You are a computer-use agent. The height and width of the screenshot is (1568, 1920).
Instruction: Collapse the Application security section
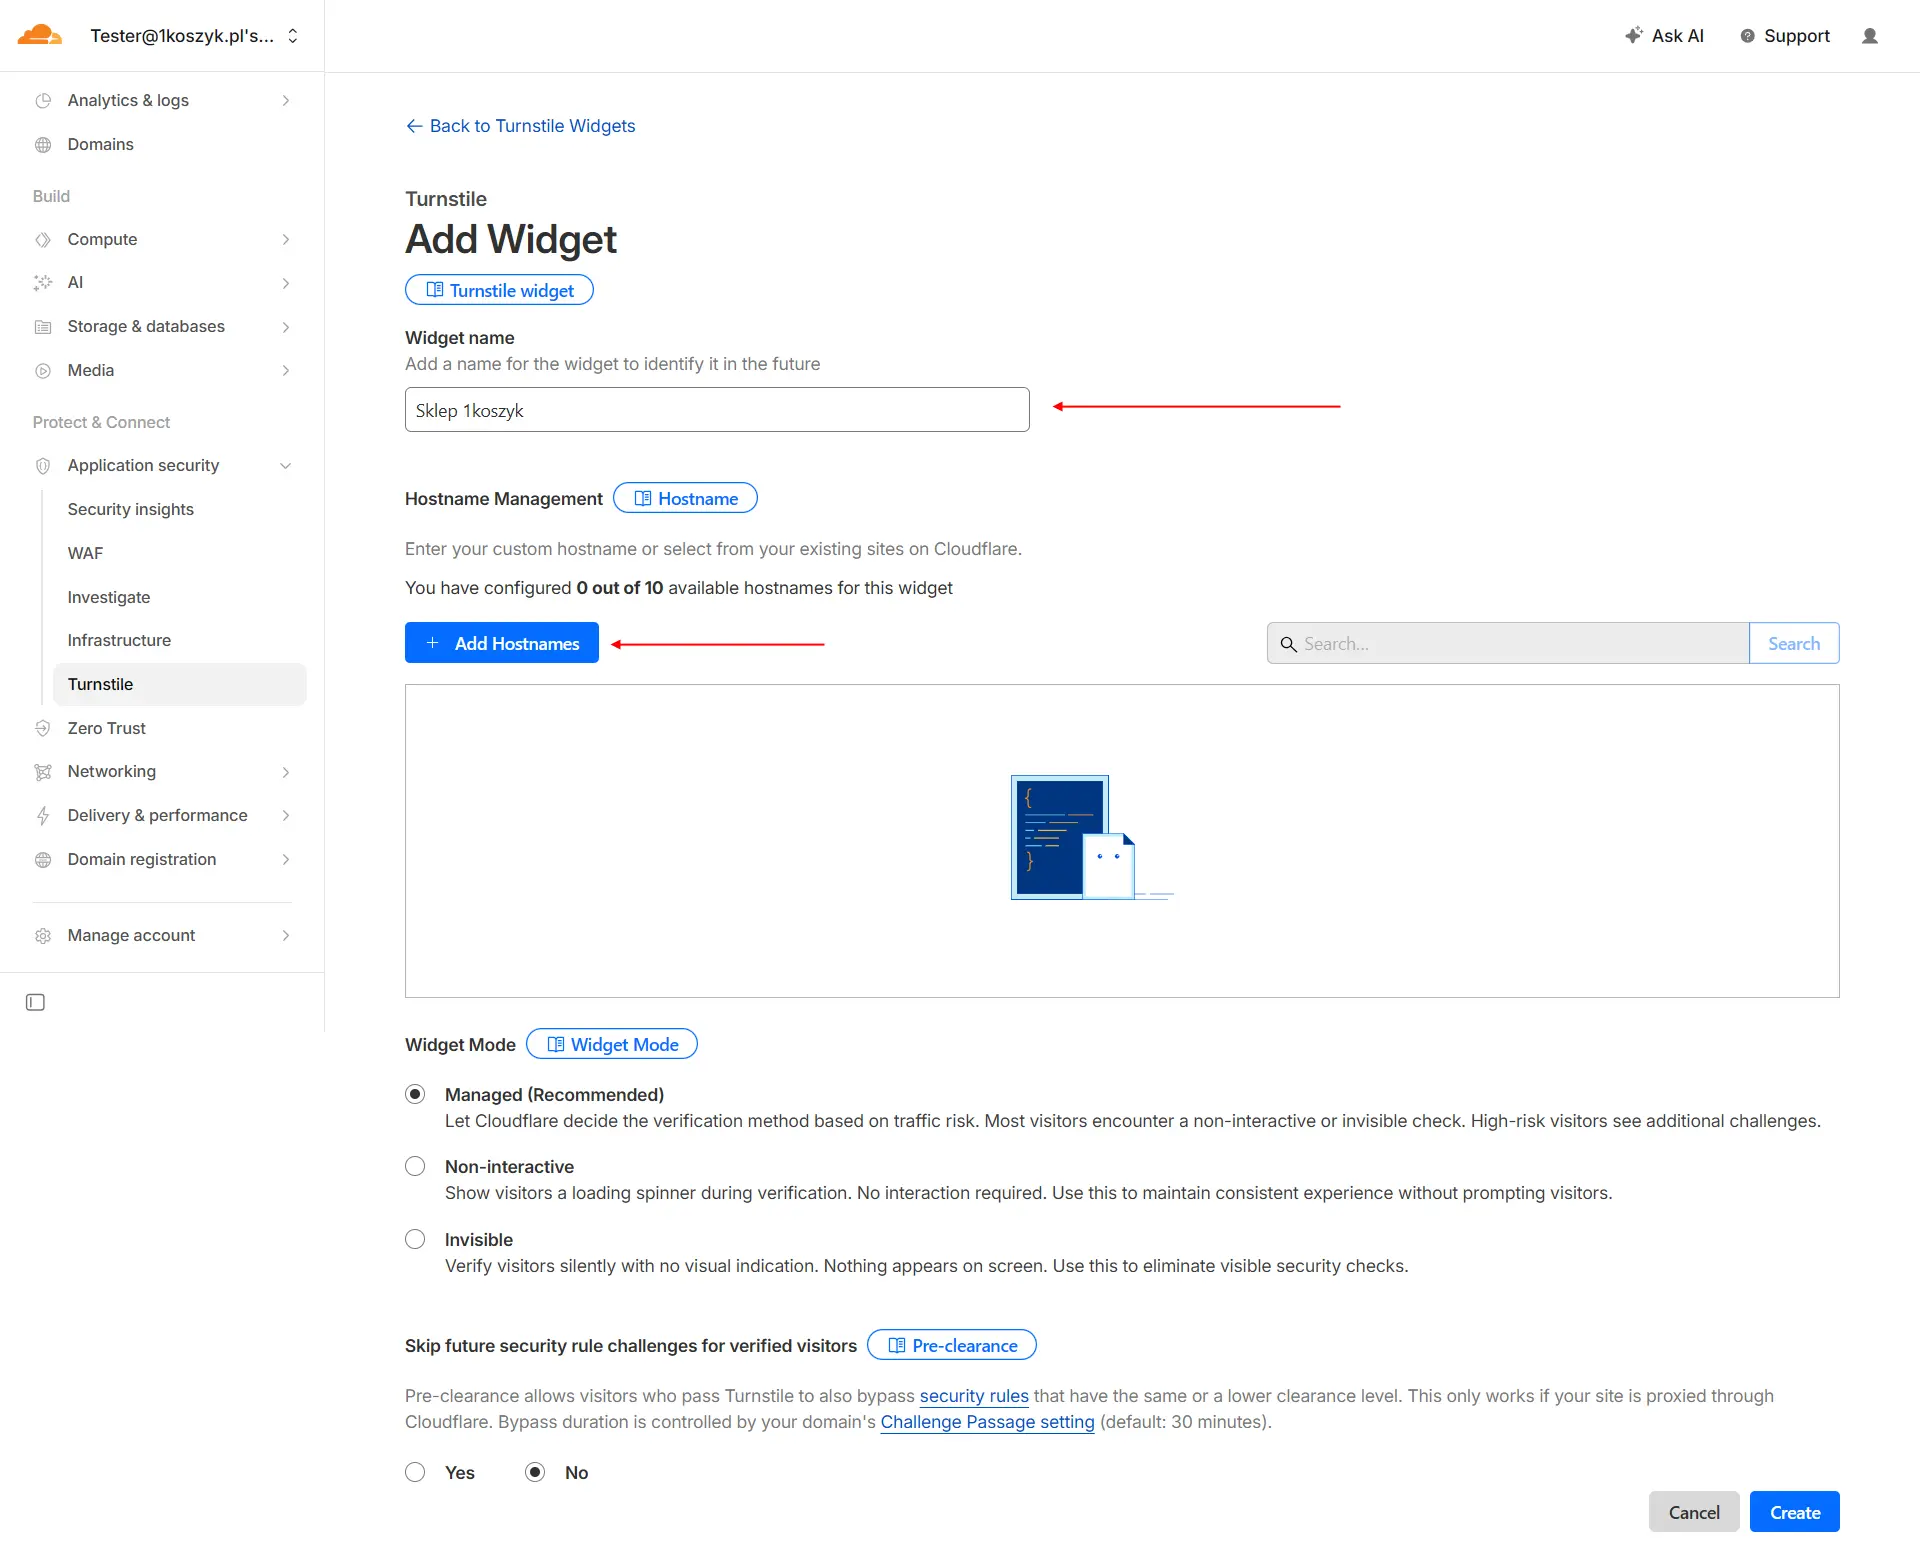(x=285, y=465)
